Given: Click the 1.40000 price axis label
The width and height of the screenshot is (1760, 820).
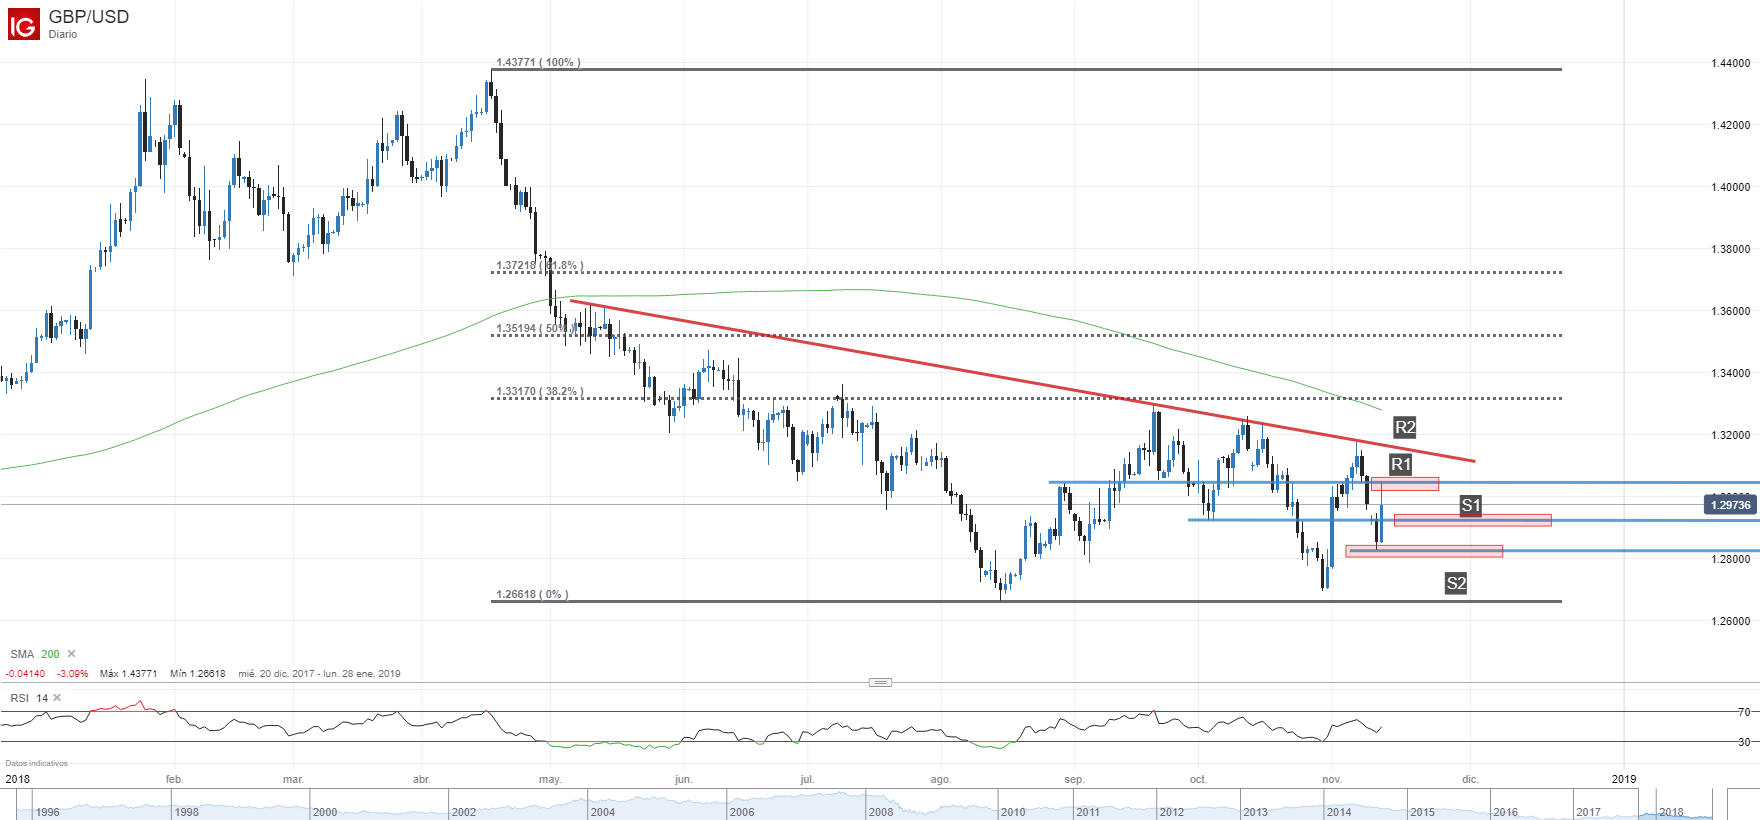Looking at the screenshot, I should 1730,187.
